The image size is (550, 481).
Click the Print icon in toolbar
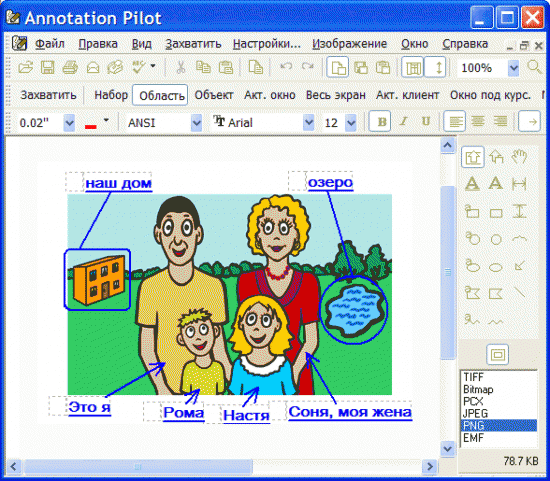[x=70, y=67]
